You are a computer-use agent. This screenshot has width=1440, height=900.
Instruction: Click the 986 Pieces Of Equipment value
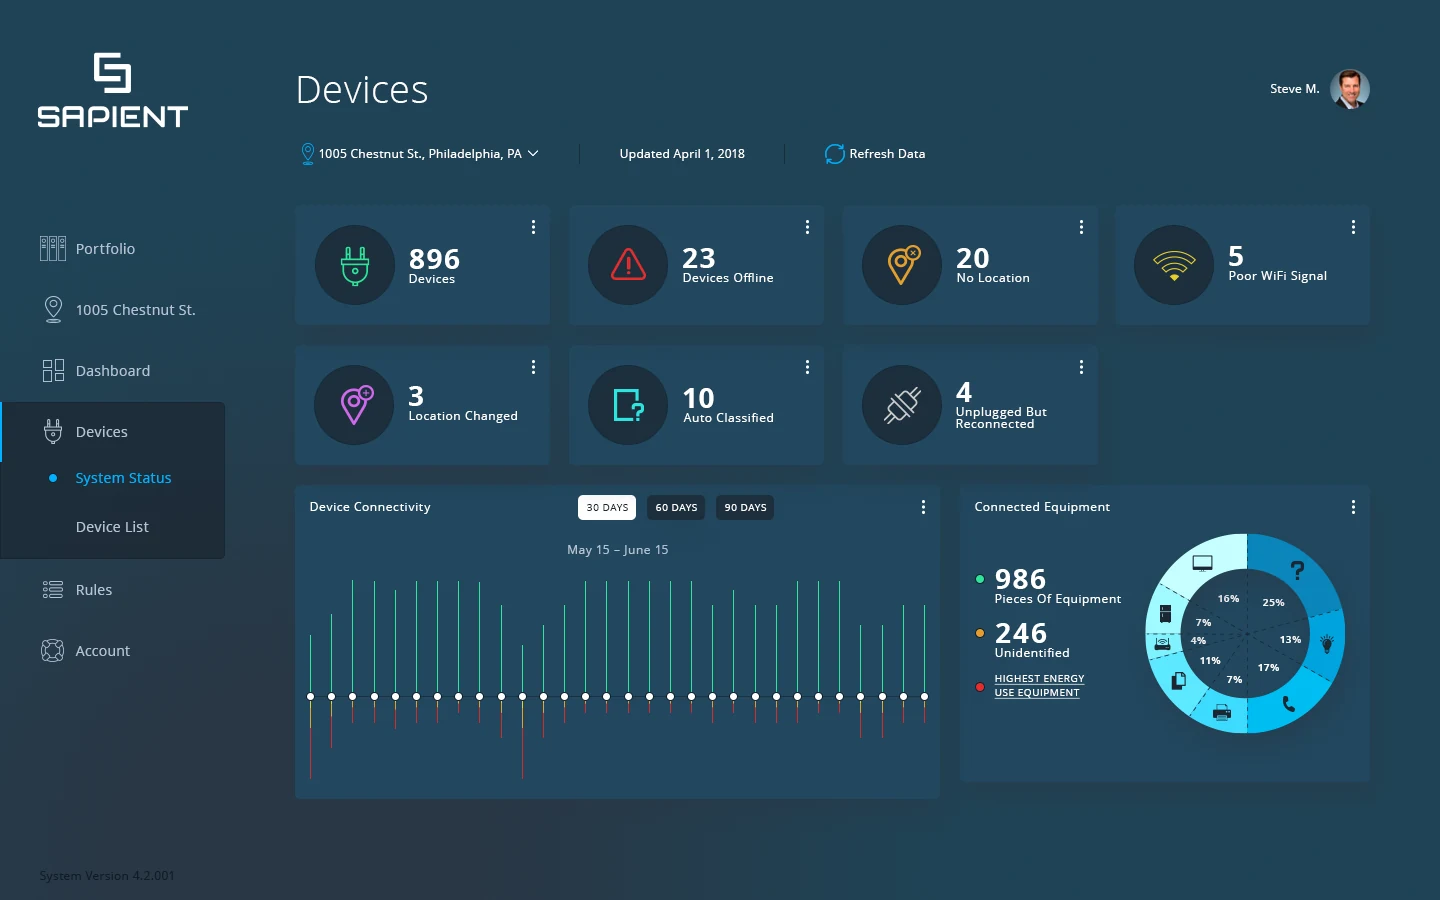pyautogui.click(x=1020, y=579)
